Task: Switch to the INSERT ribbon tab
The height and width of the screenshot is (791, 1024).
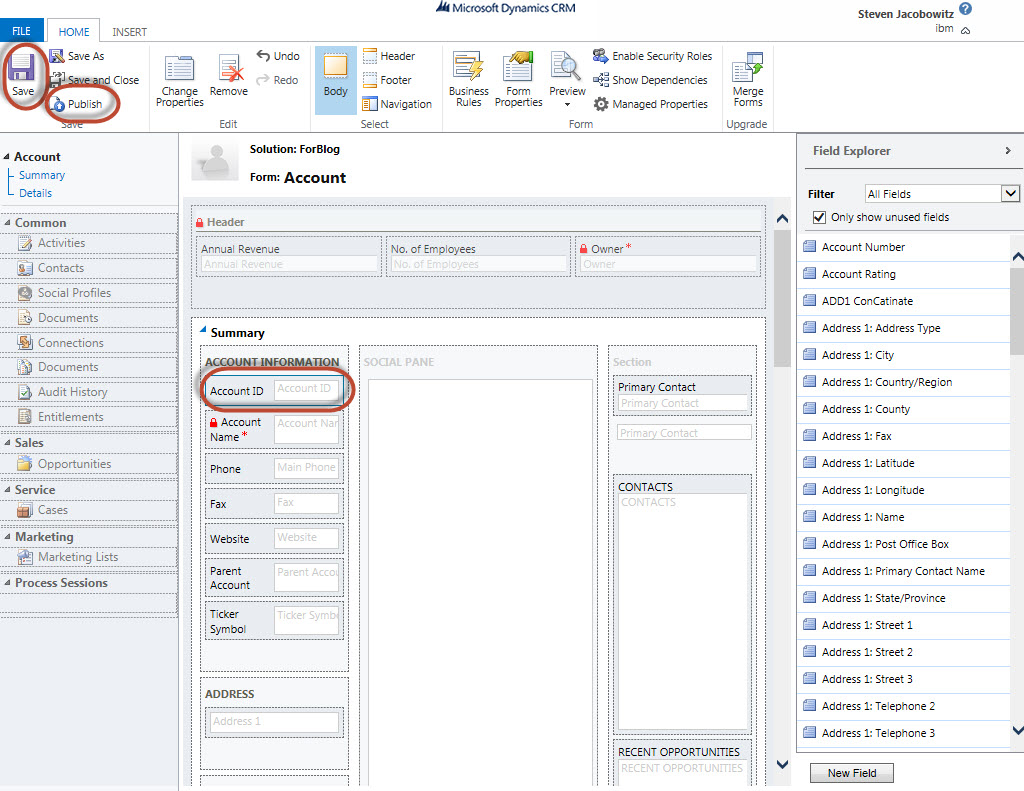Action: point(129,32)
